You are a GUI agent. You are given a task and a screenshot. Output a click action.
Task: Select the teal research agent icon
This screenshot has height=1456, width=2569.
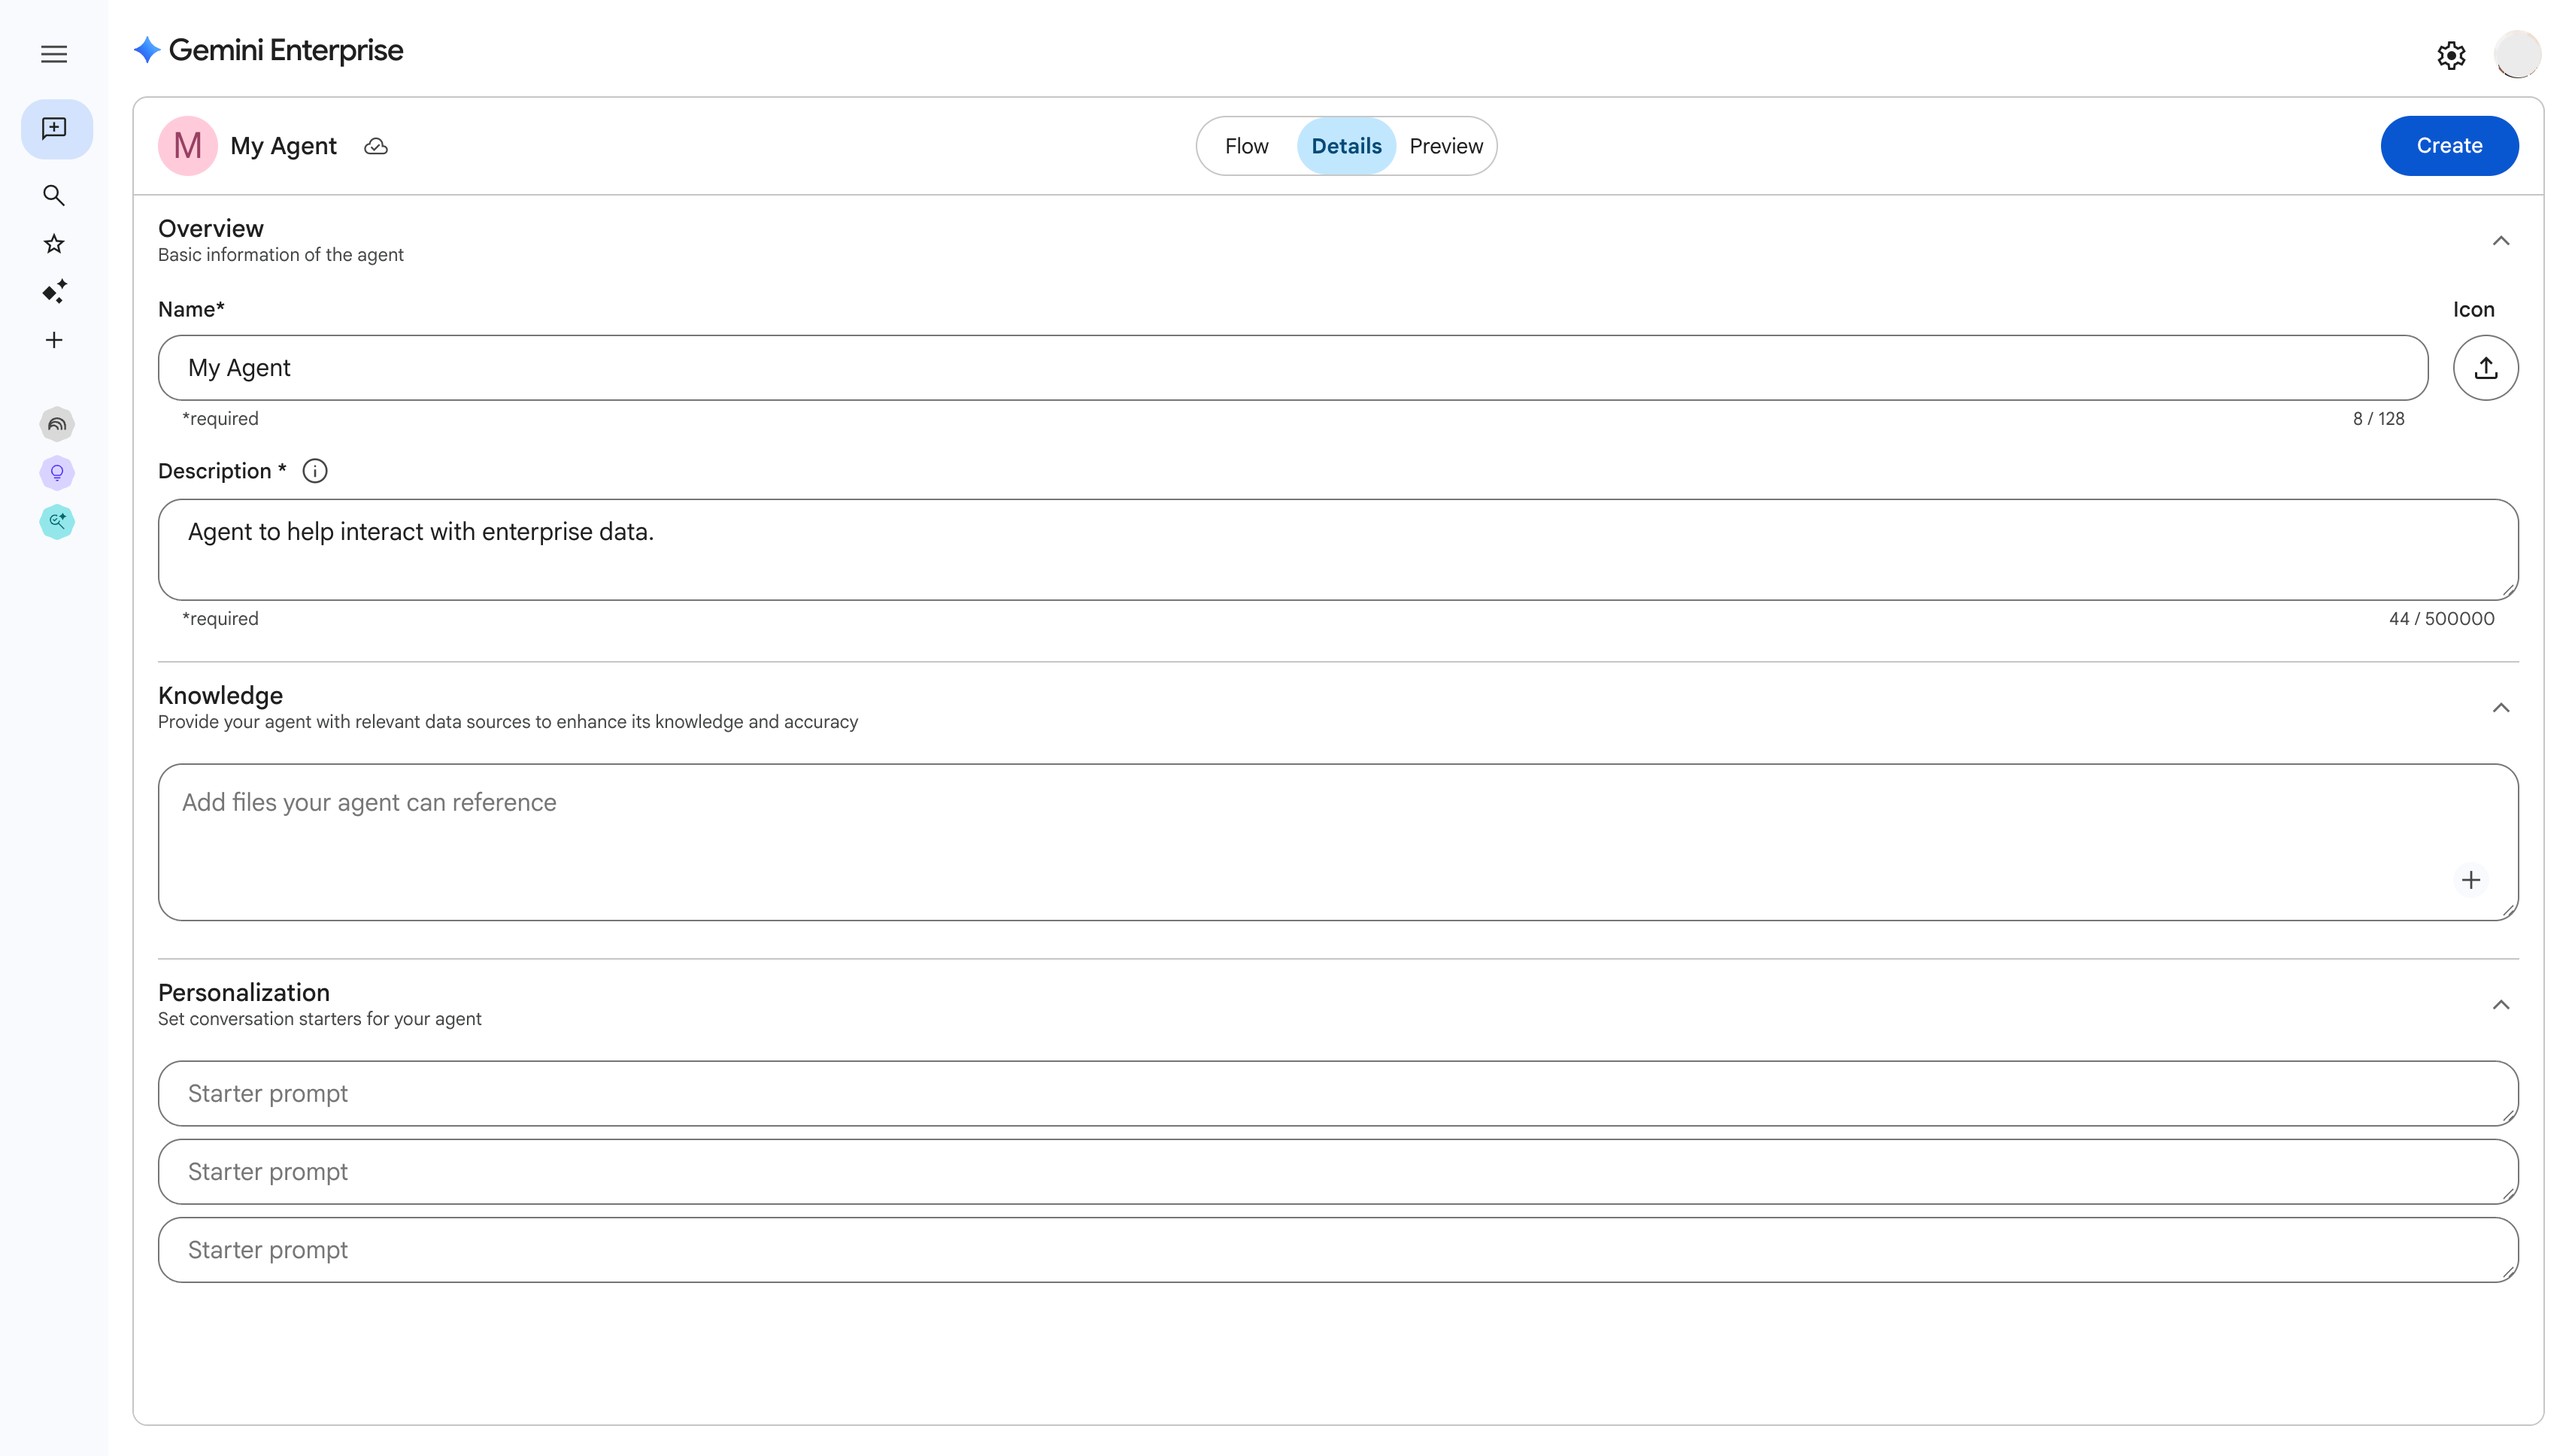[57, 521]
